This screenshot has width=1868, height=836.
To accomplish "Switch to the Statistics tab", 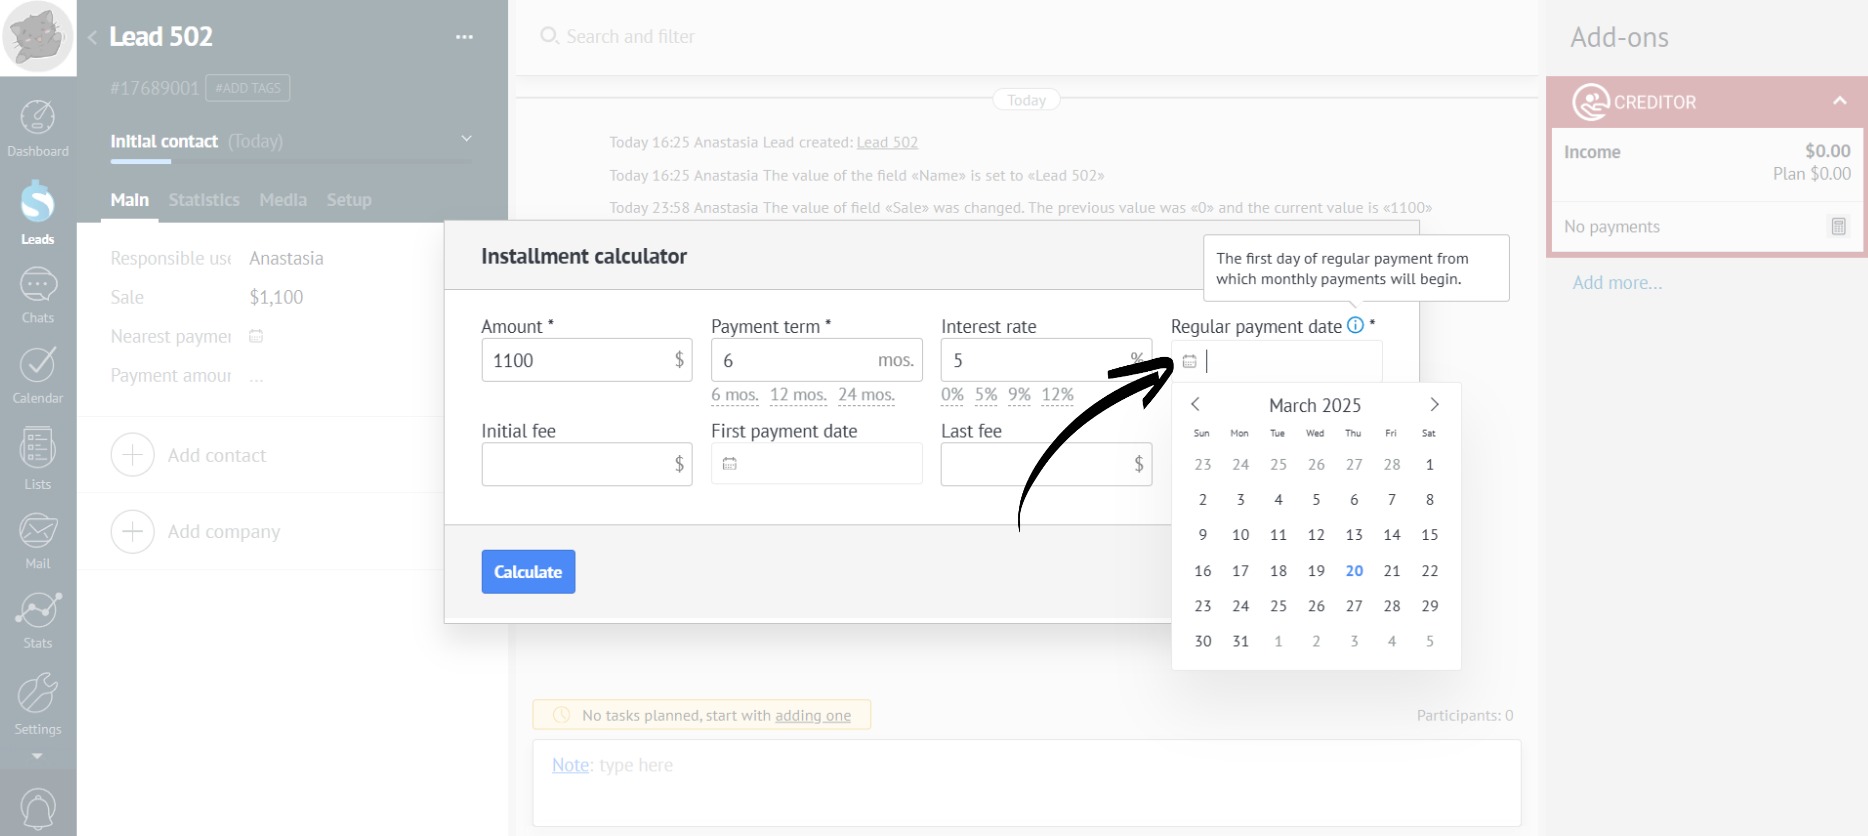I will click(204, 200).
